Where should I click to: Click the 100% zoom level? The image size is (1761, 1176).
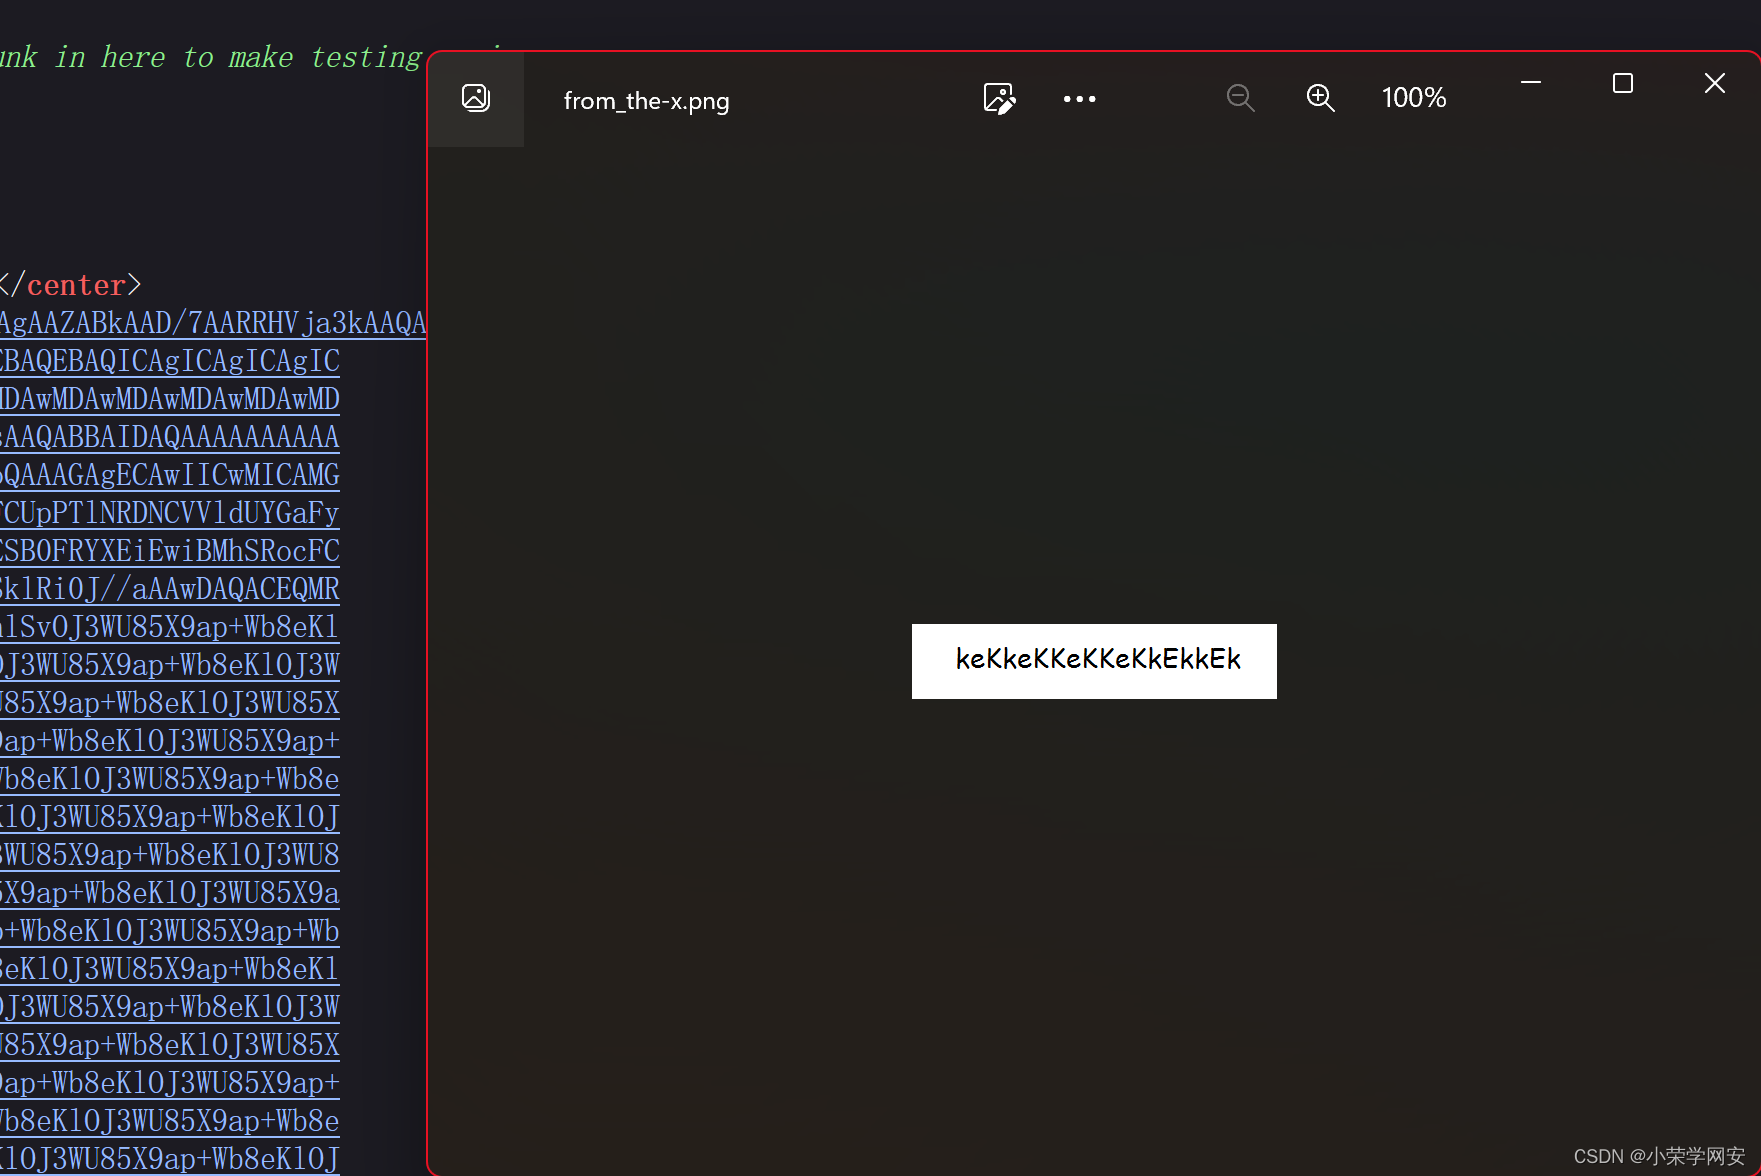pyautogui.click(x=1414, y=98)
